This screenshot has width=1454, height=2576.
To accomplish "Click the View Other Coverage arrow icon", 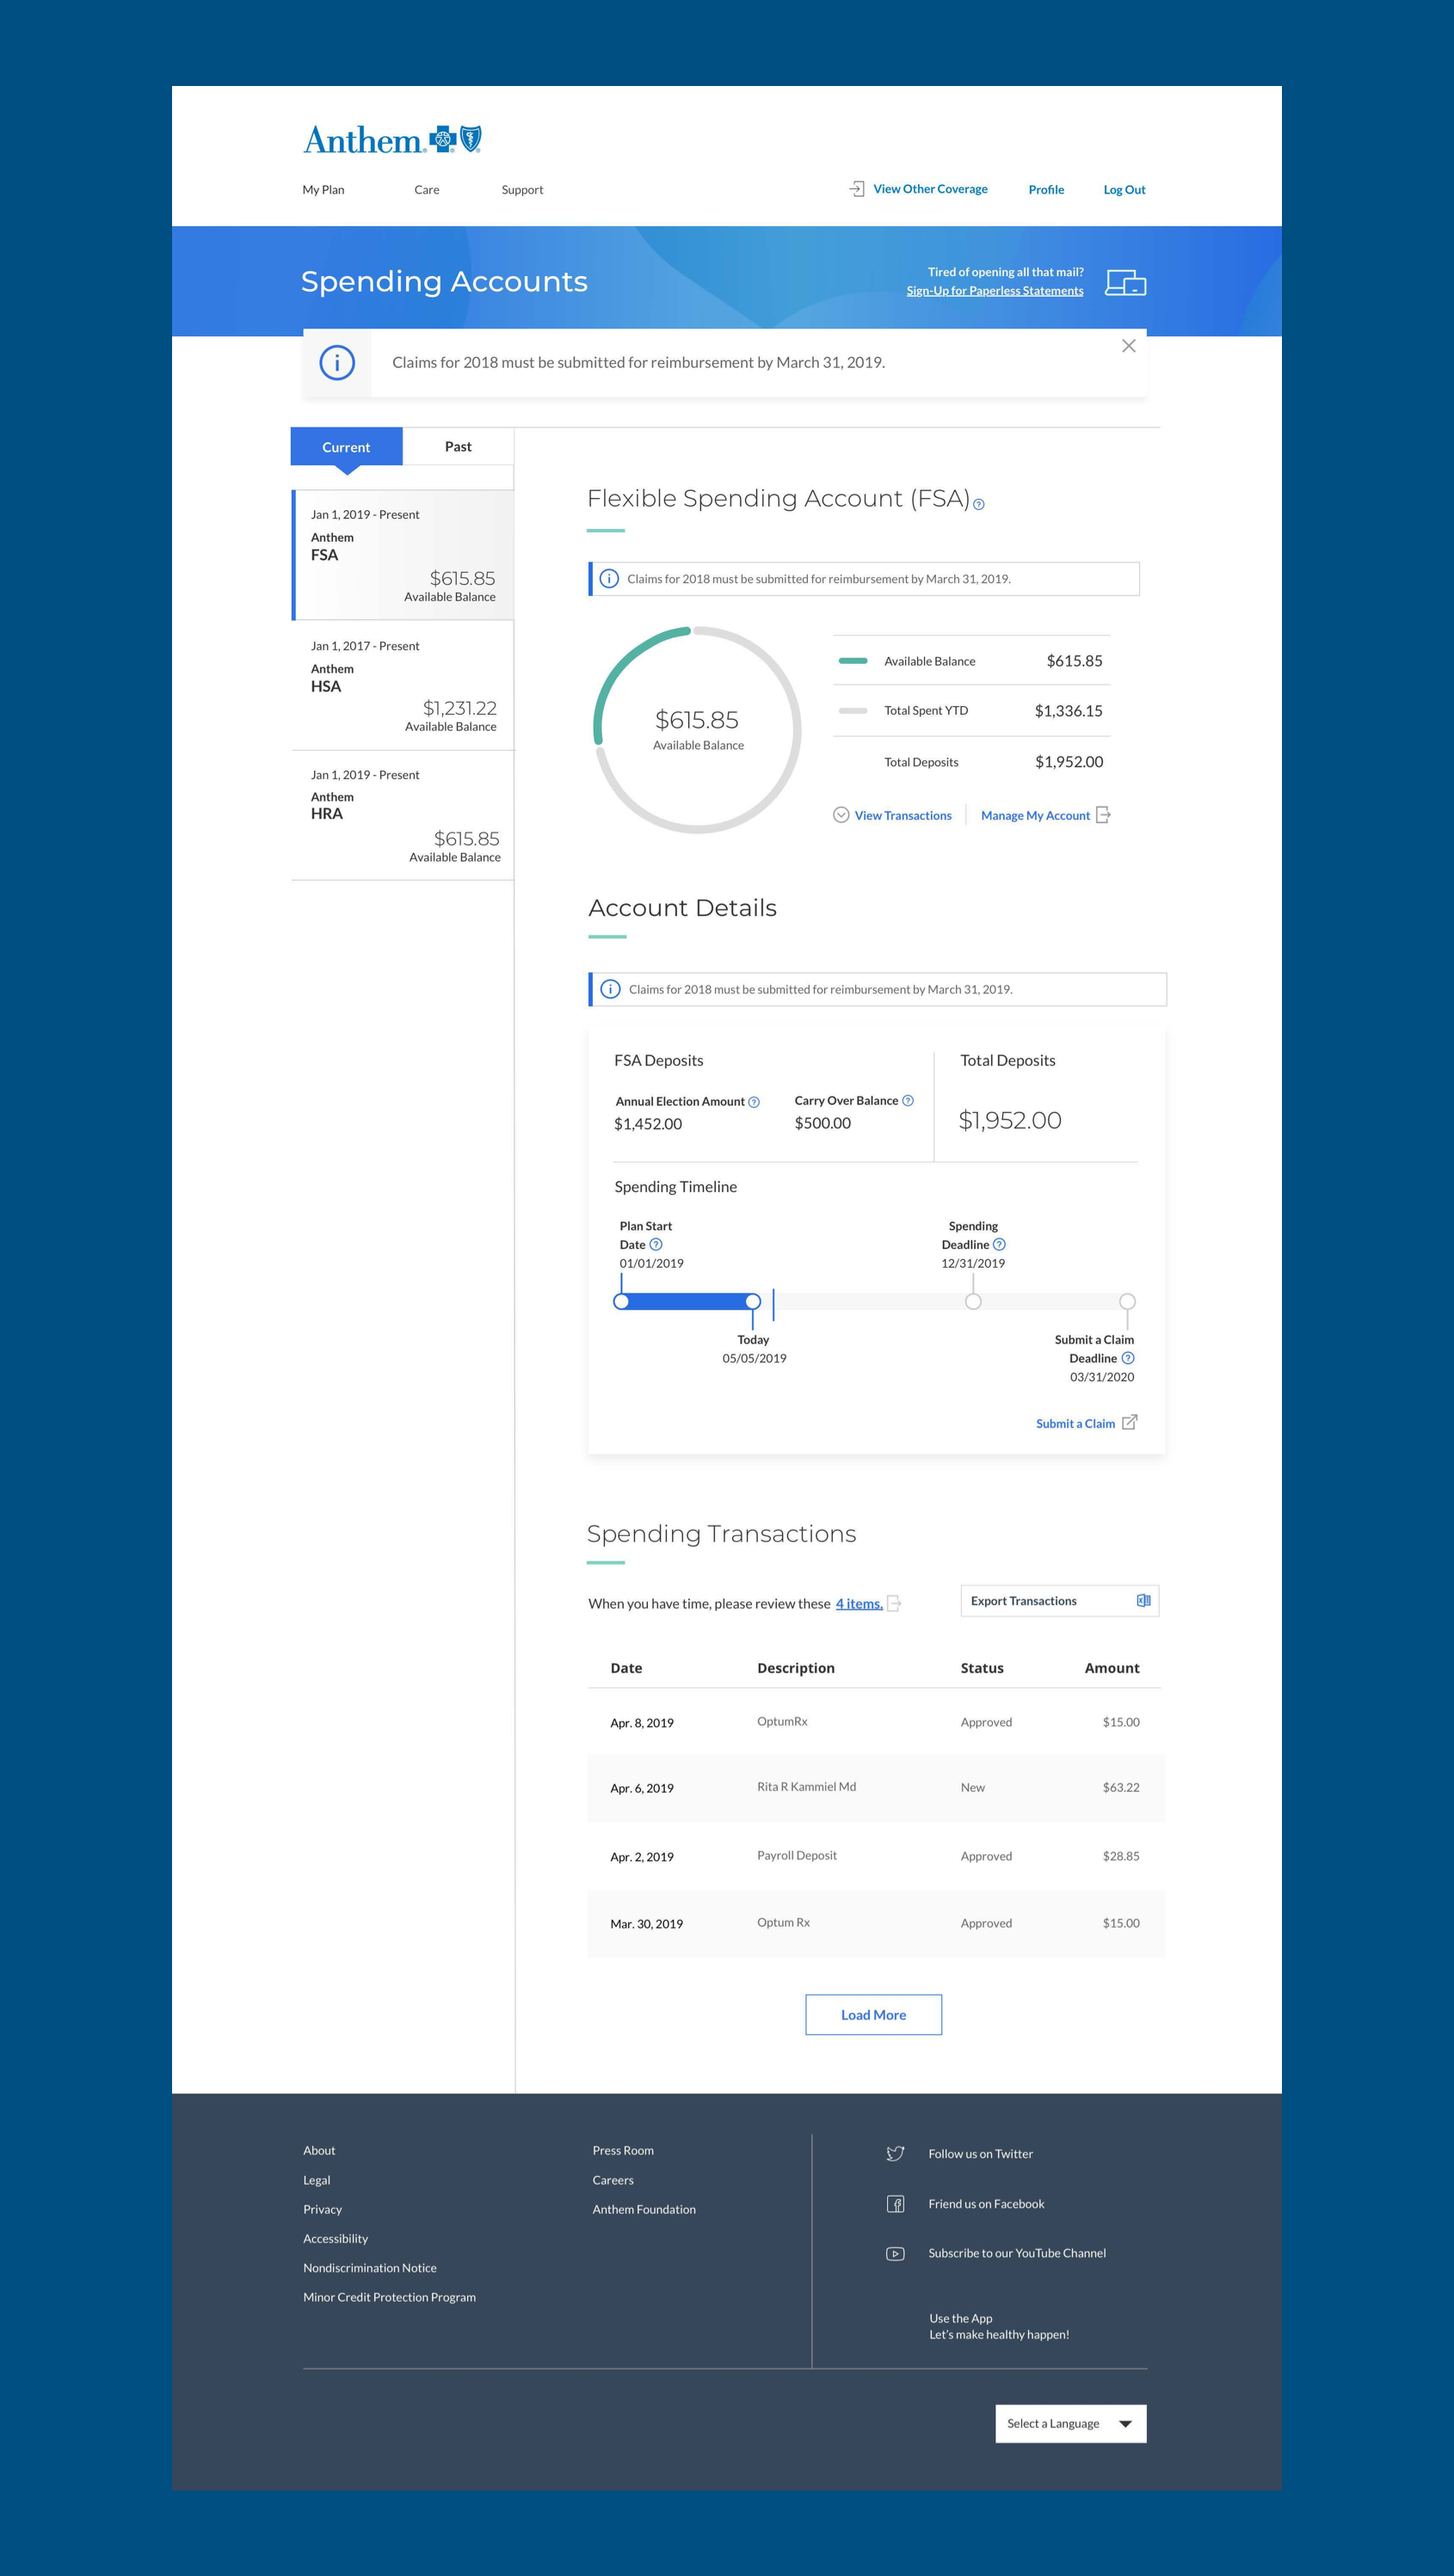I will 857,189.
